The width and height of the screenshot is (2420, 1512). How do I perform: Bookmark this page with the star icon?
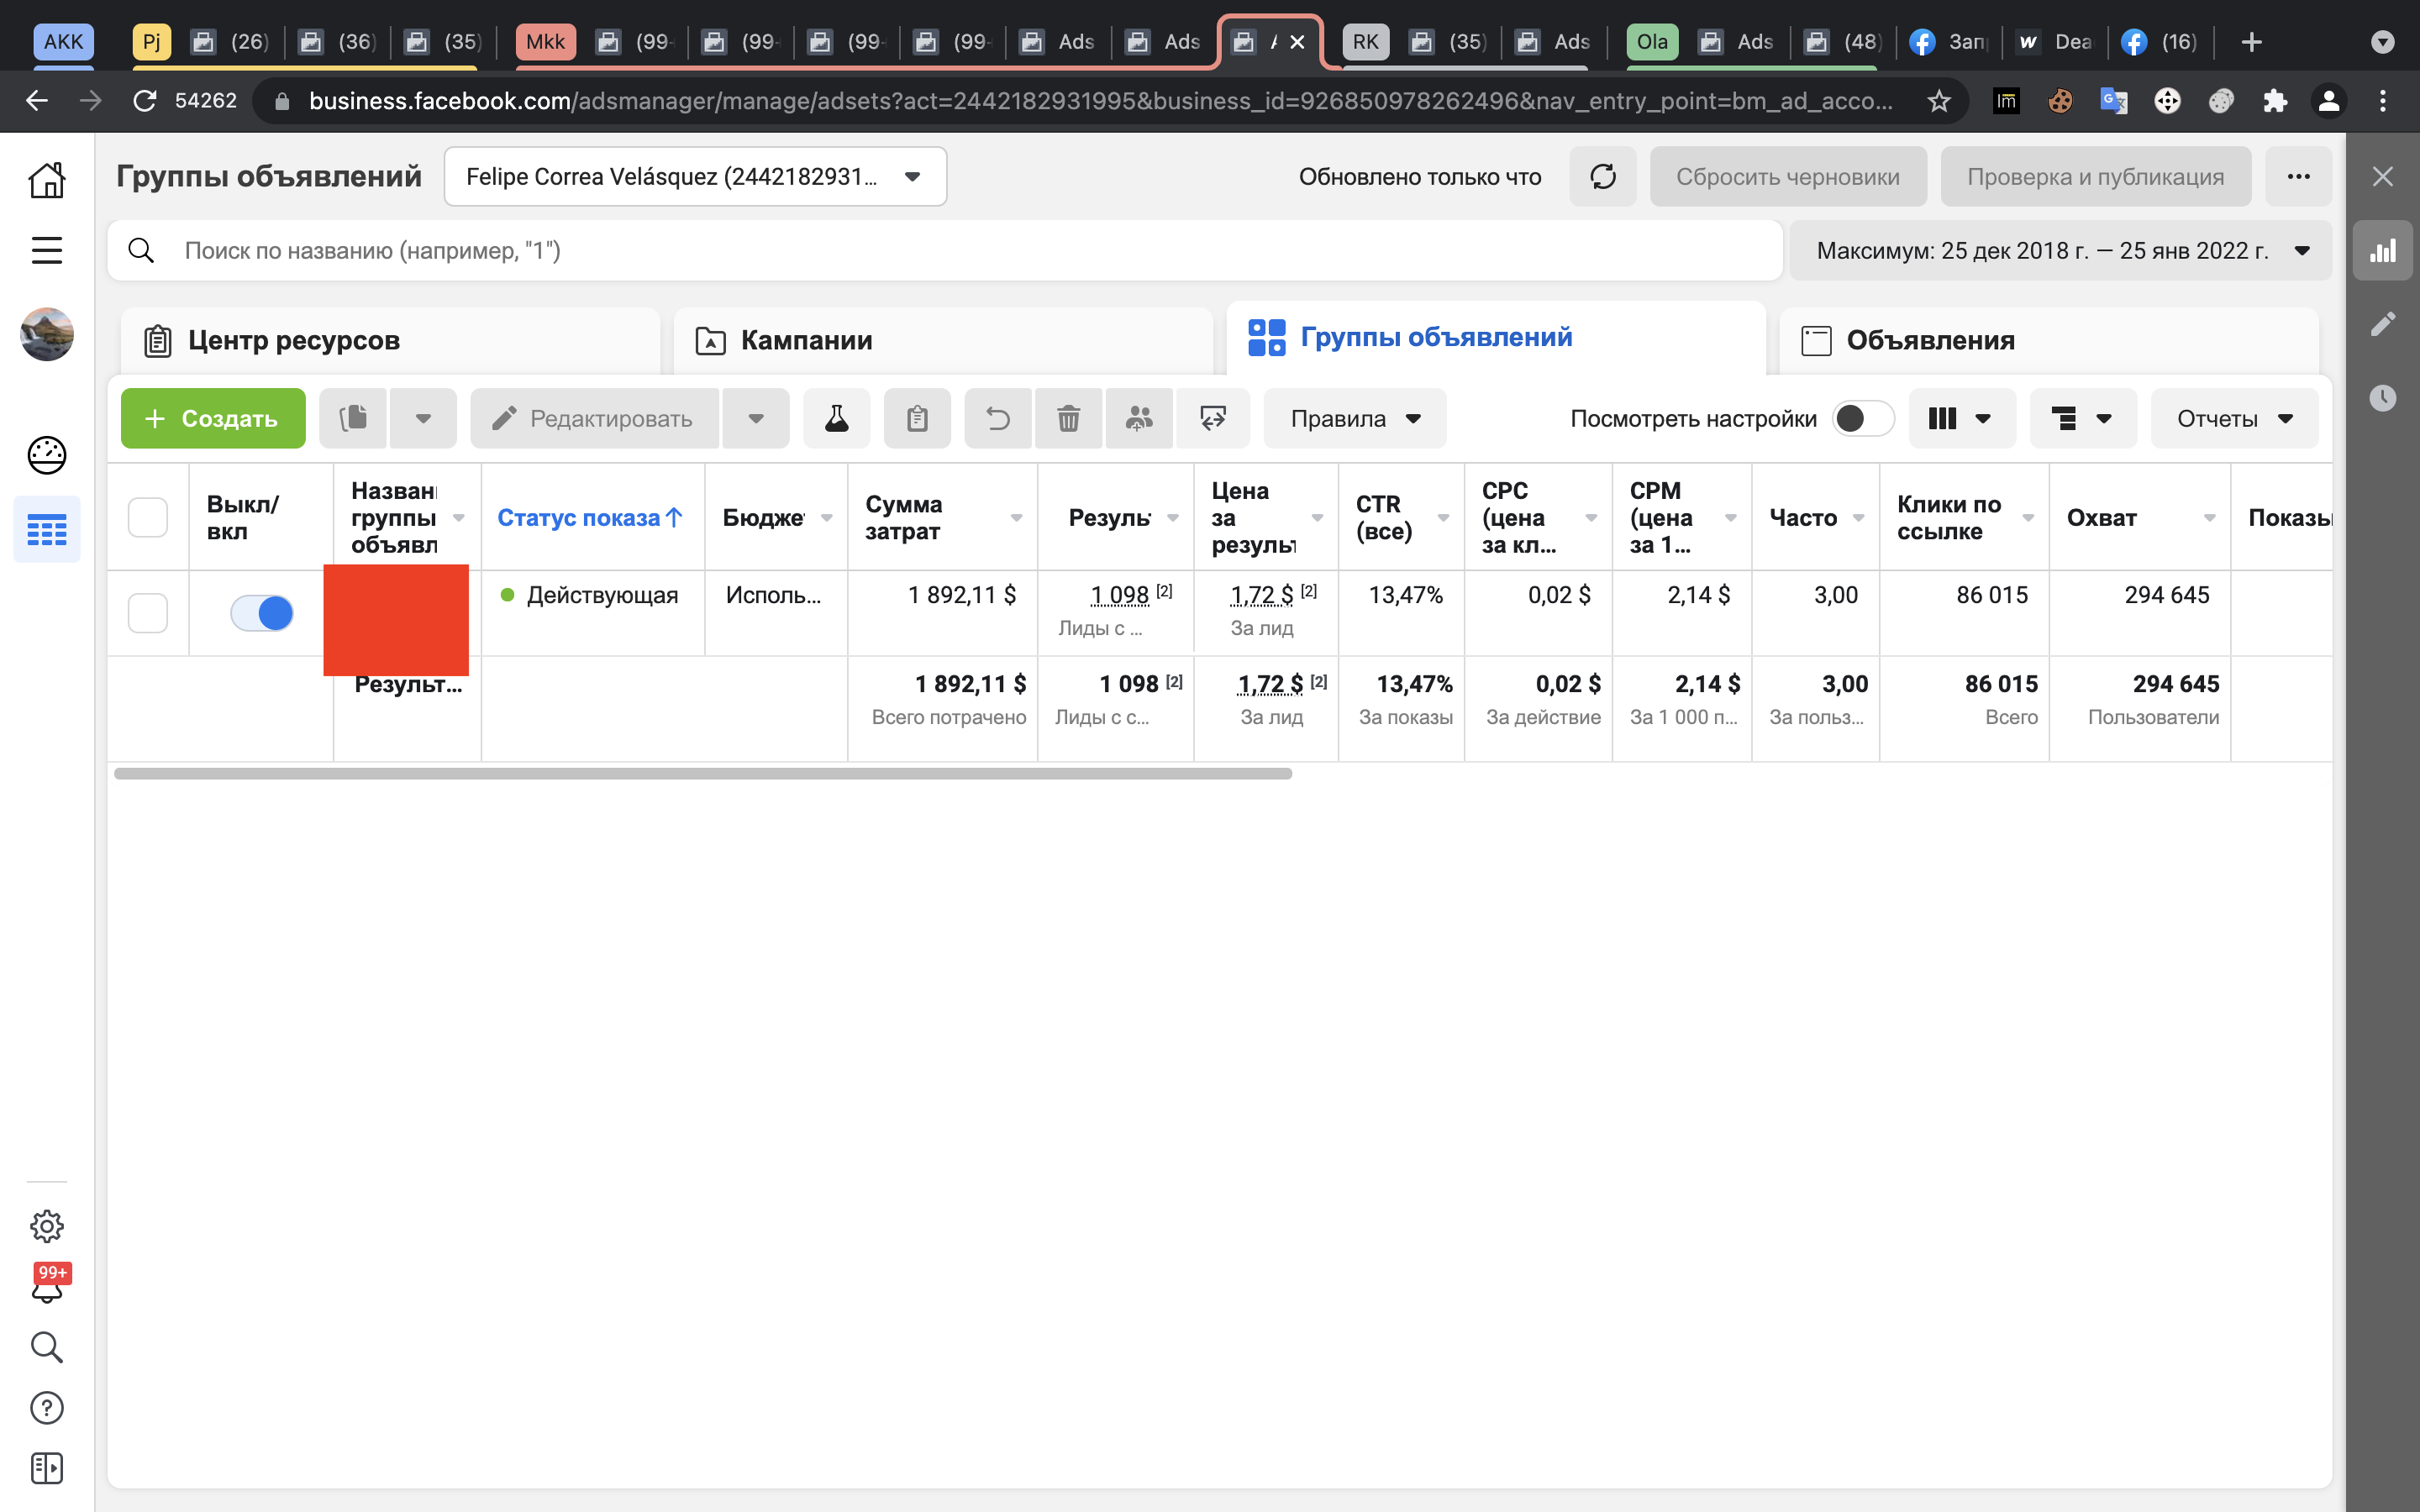coord(1939,101)
